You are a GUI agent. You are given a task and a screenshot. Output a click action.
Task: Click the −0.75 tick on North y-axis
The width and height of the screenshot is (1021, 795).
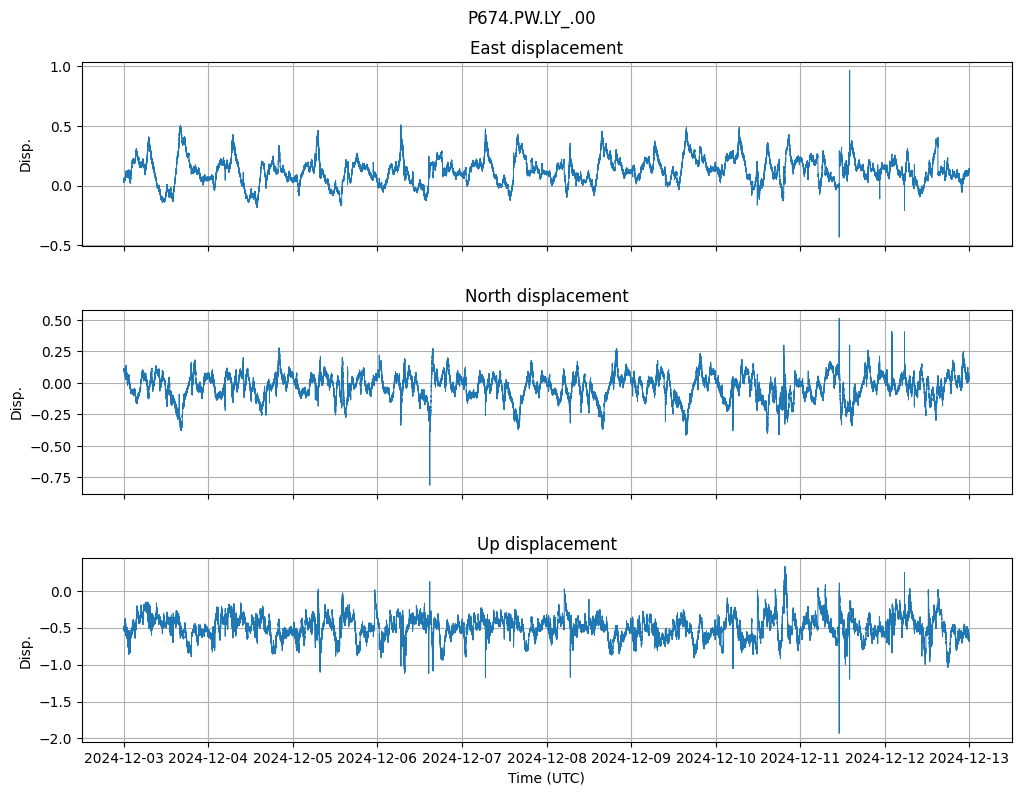(x=53, y=477)
